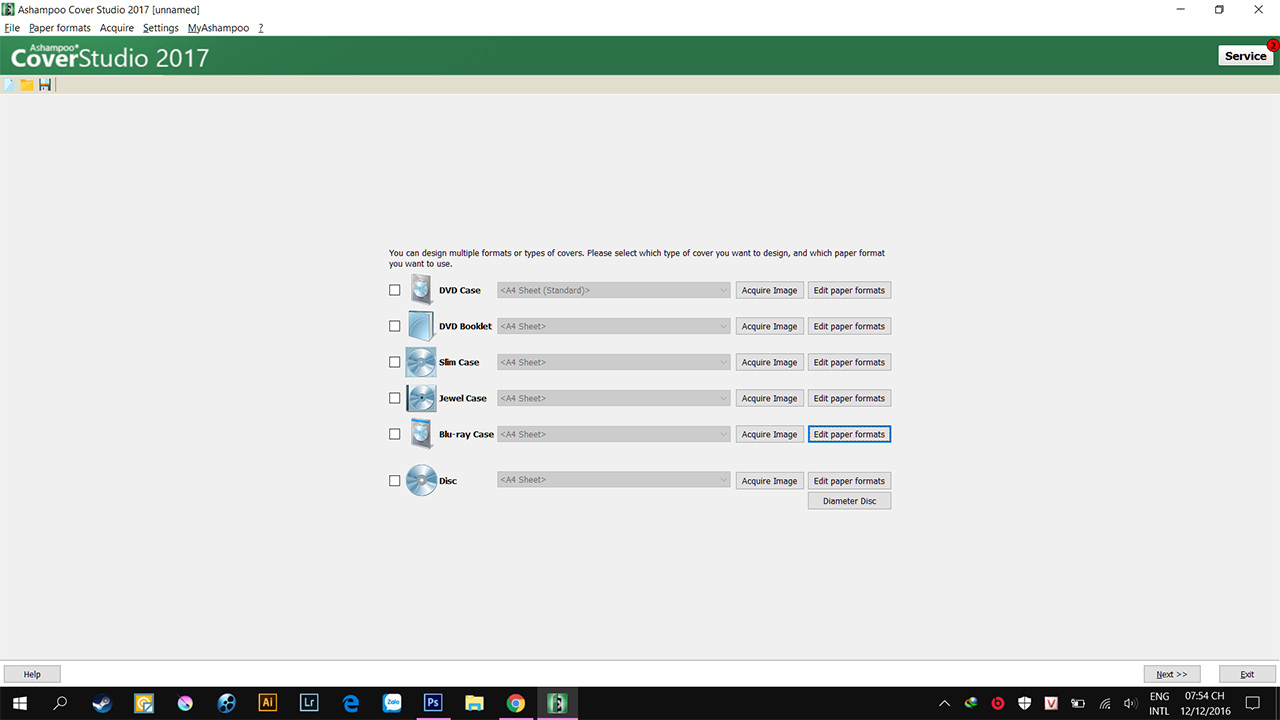Image resolution: width=1280 pixels, height=720 pixels.
Task: Enable the DVD Booklet checkbox
Action: click(x=394, y=326)
